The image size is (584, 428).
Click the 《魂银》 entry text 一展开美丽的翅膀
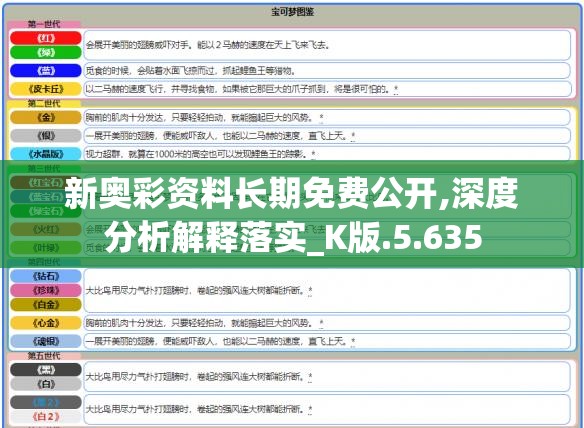pyautogui.click(x=217, y=341)
